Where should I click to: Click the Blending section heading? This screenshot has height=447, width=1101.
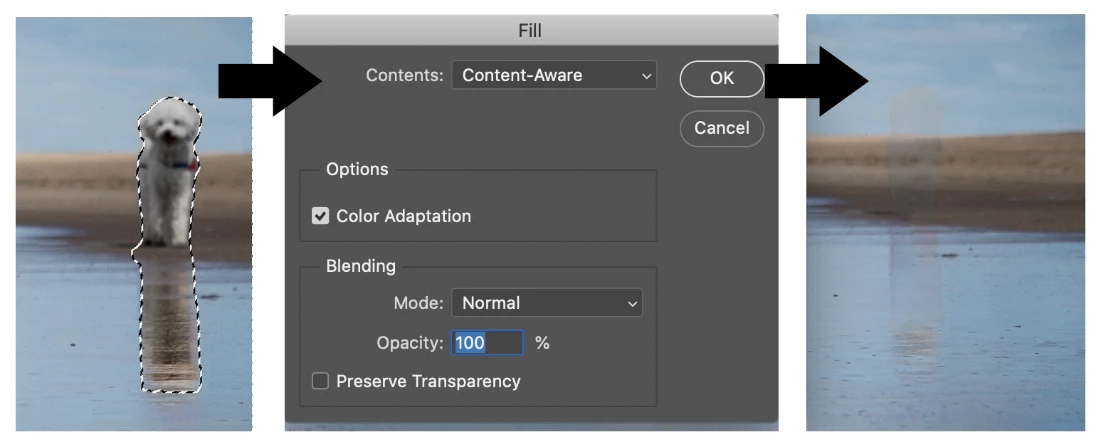pos(360,266)
